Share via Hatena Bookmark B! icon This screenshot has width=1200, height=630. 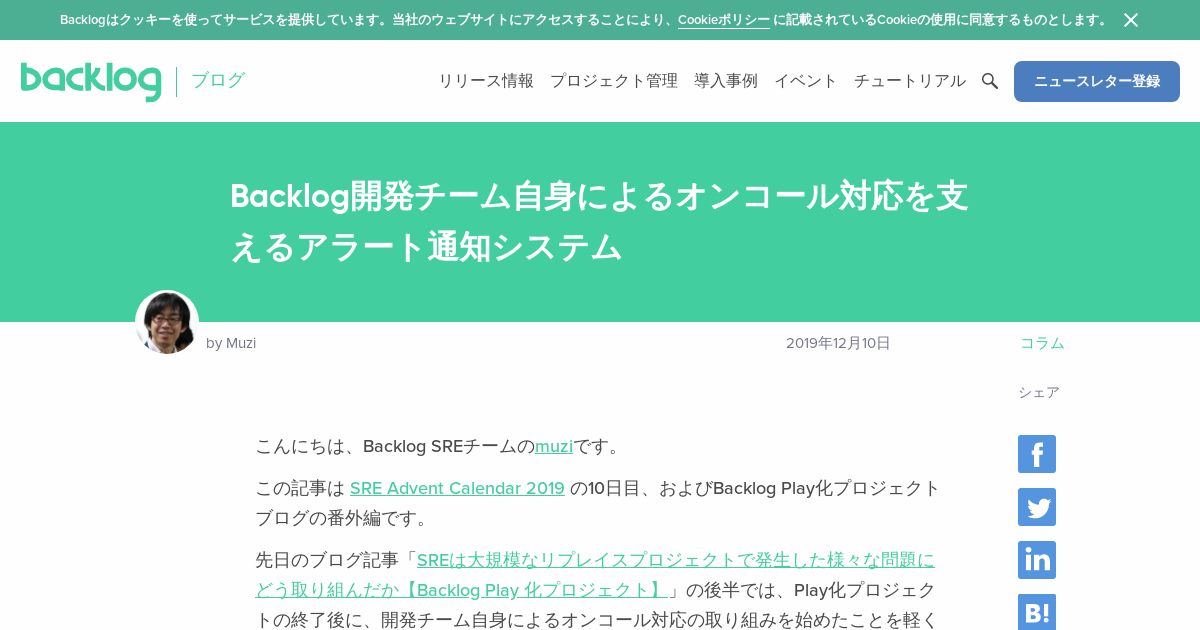[1037, 612]
